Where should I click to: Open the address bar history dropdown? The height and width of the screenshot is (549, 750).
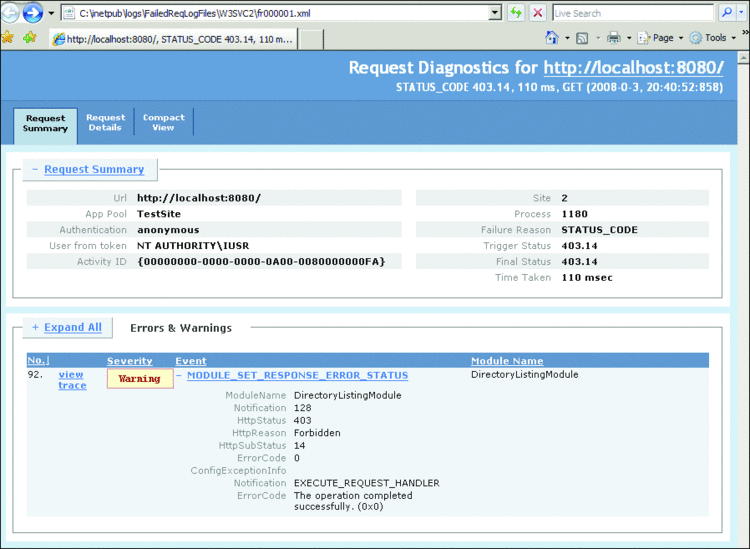(496, 13)
